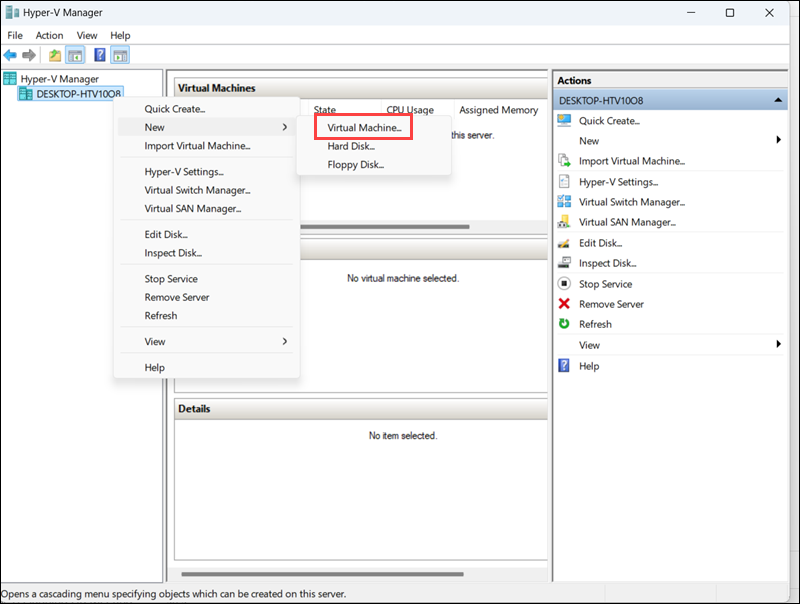Click Edit Disk... in Actions pane
The height and width of the screenshot is (604, 800).
(601, 243)
